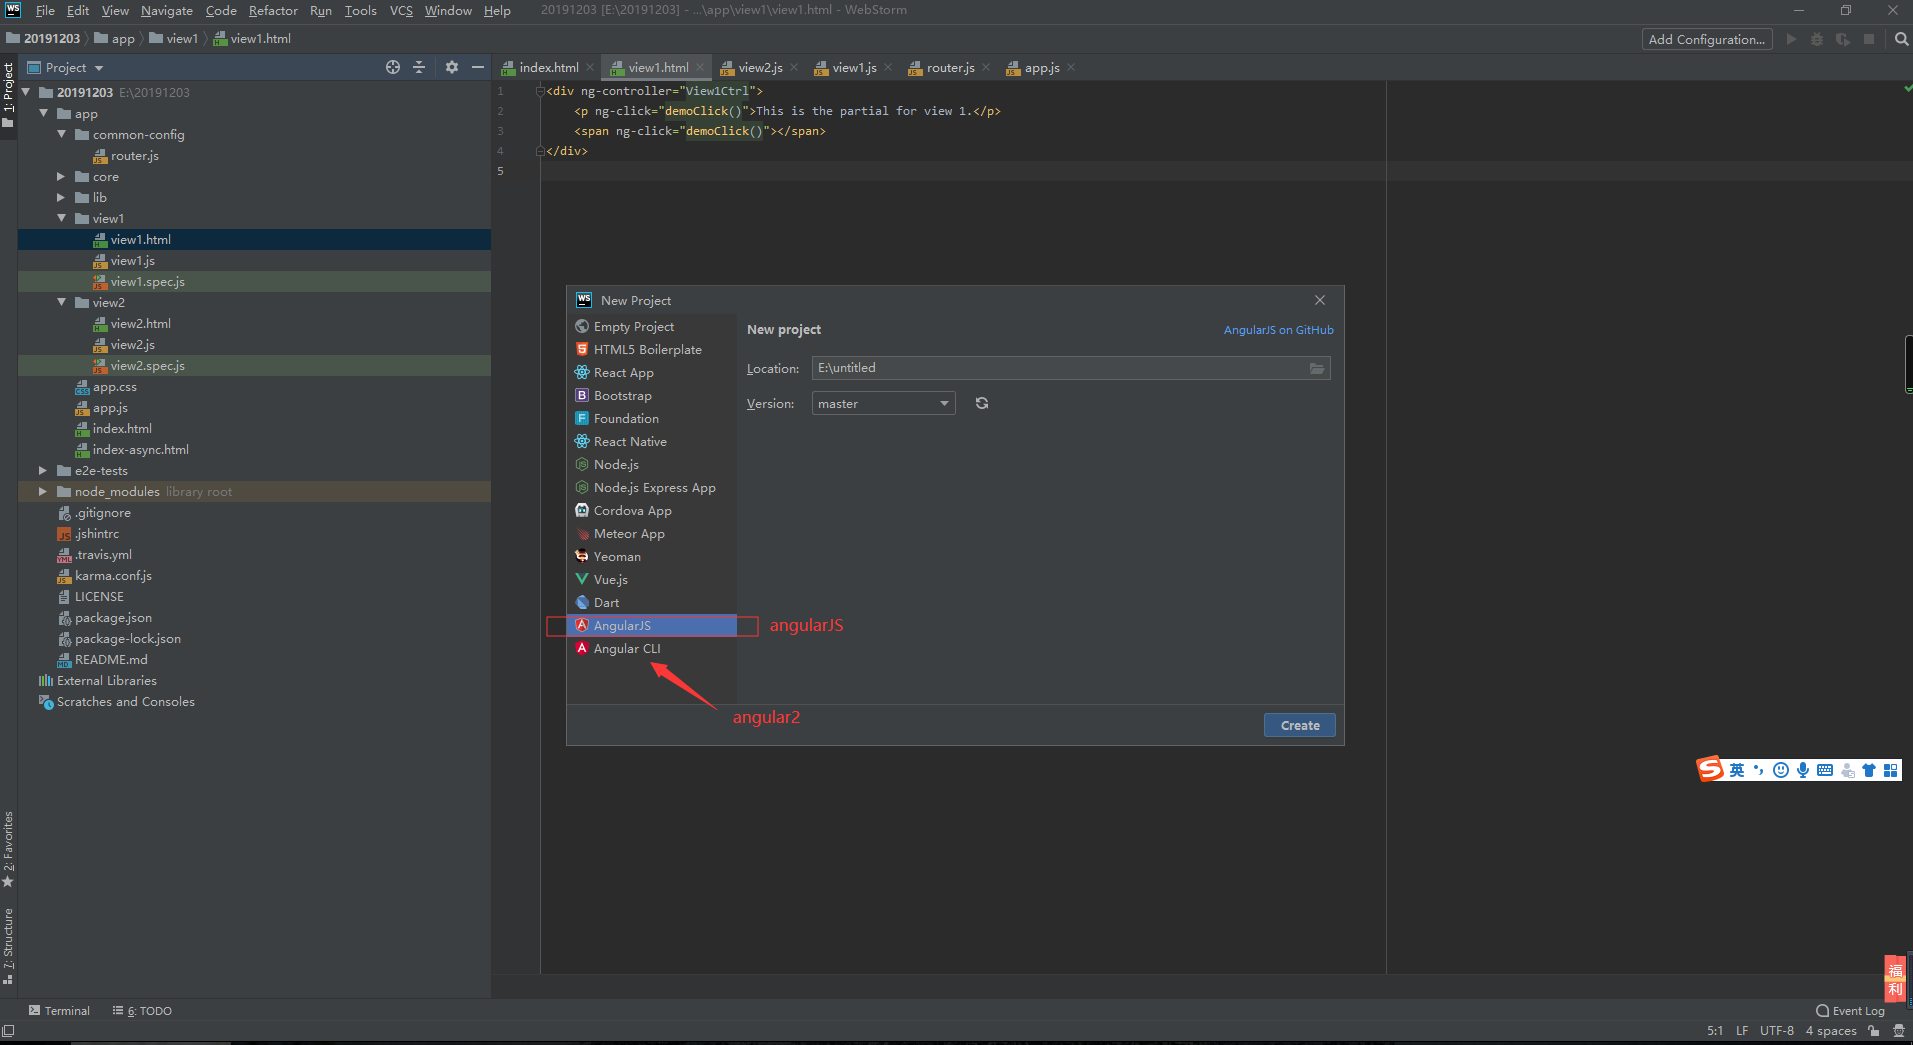Expand the e2e-tests folder

pyautogui.click(x=43, y=470)
